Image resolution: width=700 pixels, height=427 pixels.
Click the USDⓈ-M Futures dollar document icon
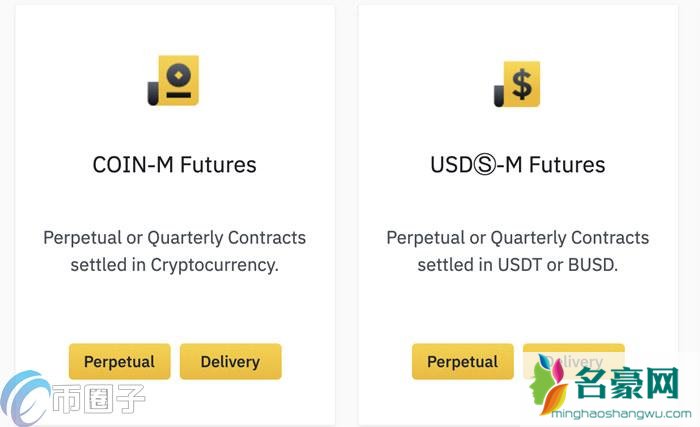coord(517,84)
